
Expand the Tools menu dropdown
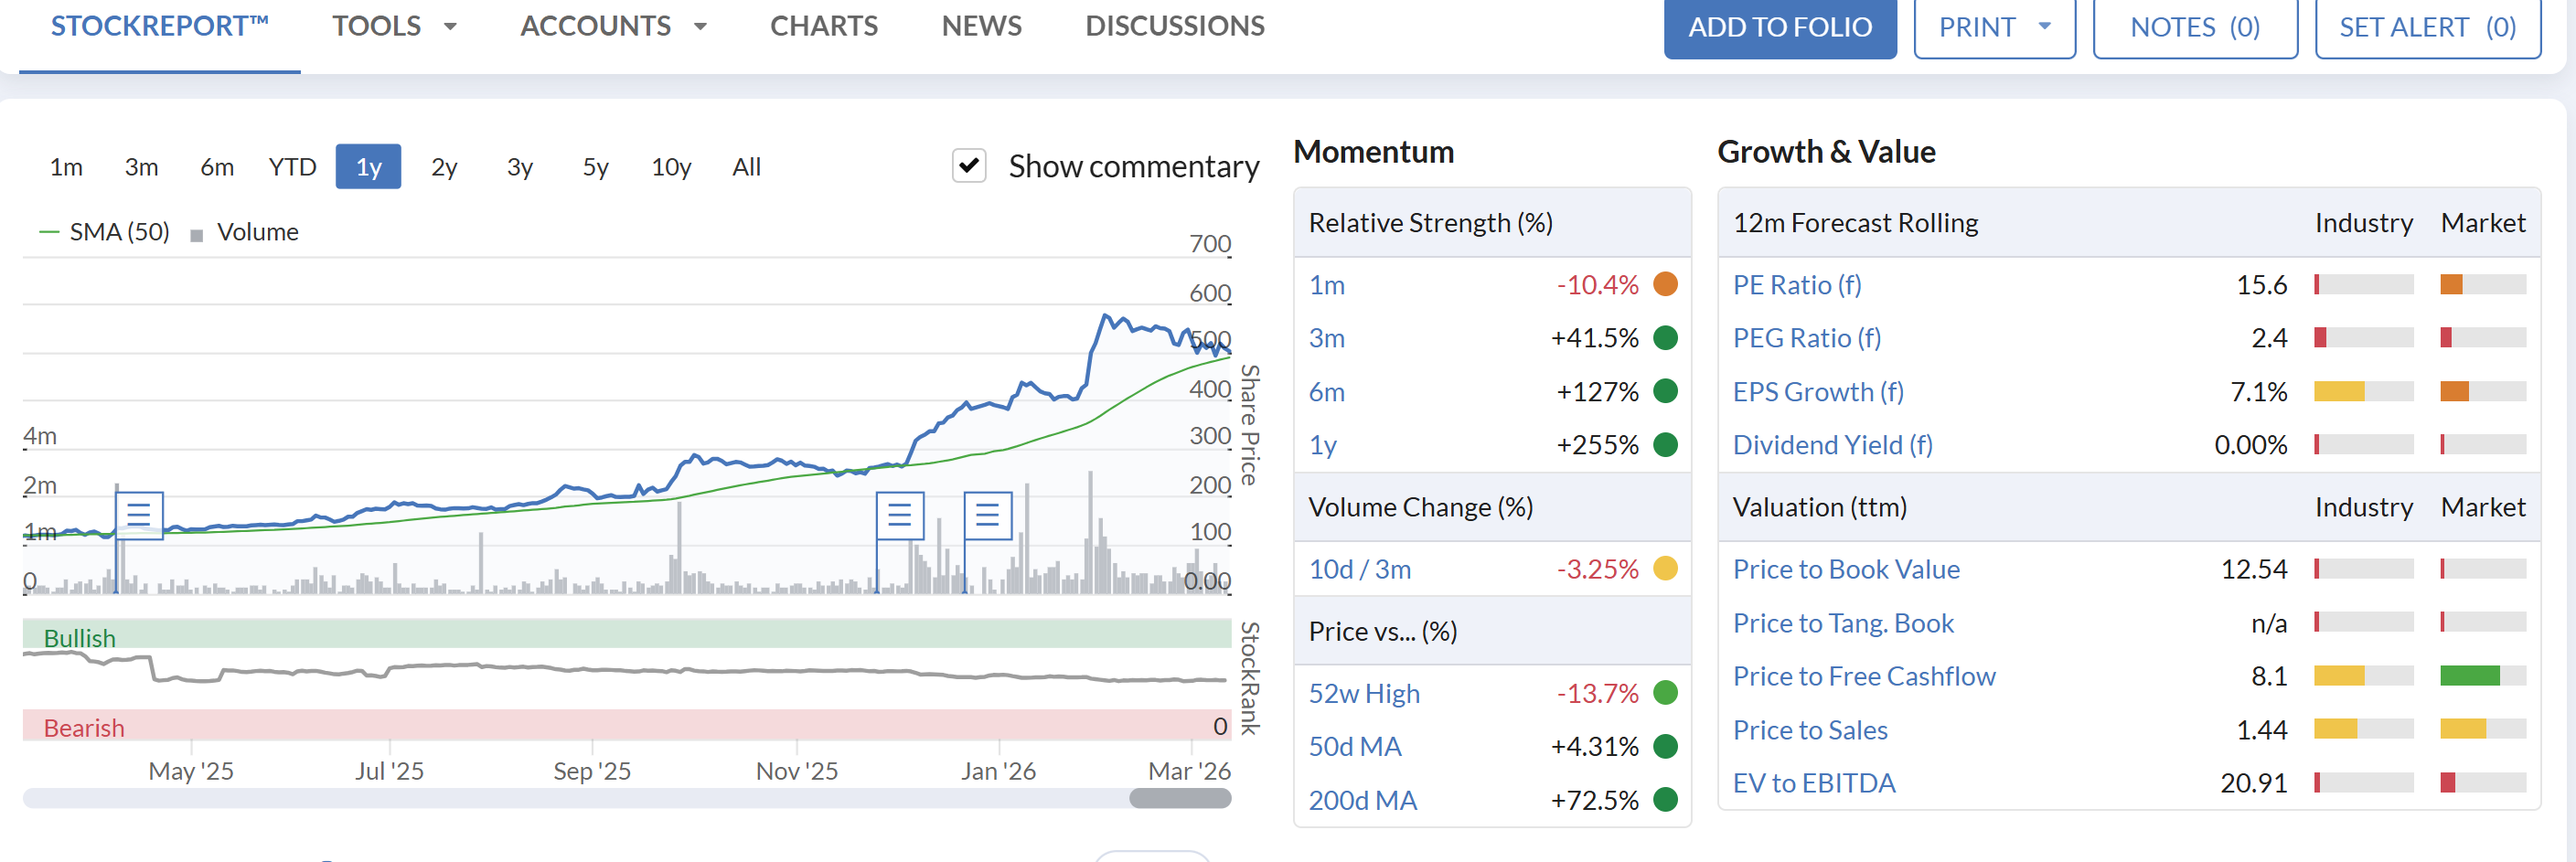click(394, 26)
